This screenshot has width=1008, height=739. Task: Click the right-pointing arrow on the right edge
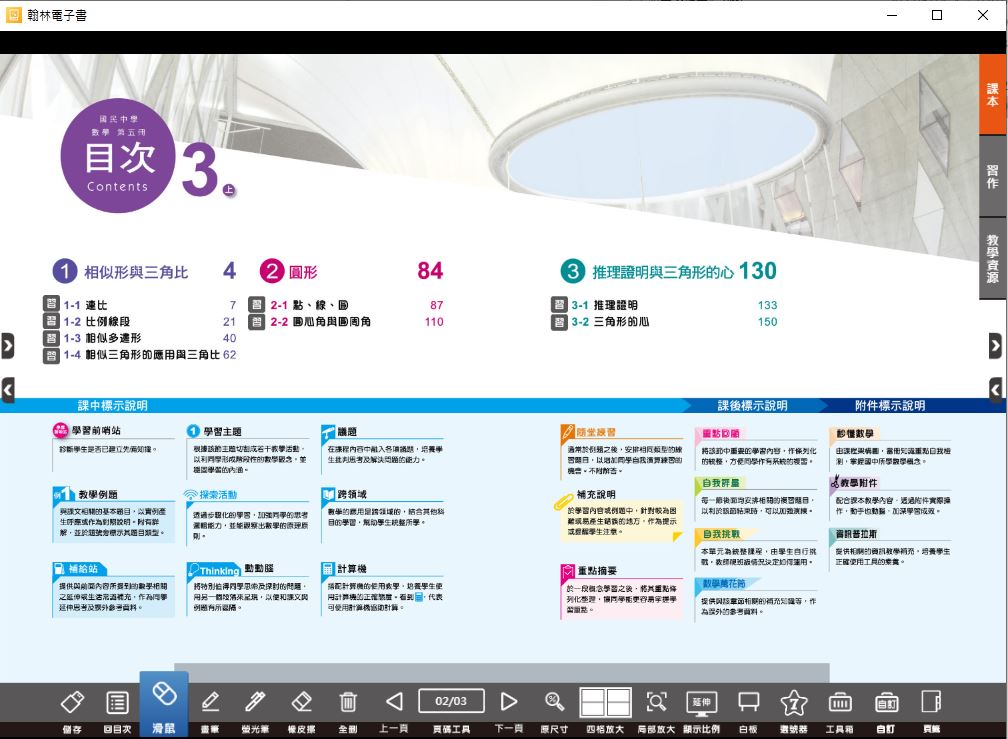pyautogui.click(x=995, y=346)
